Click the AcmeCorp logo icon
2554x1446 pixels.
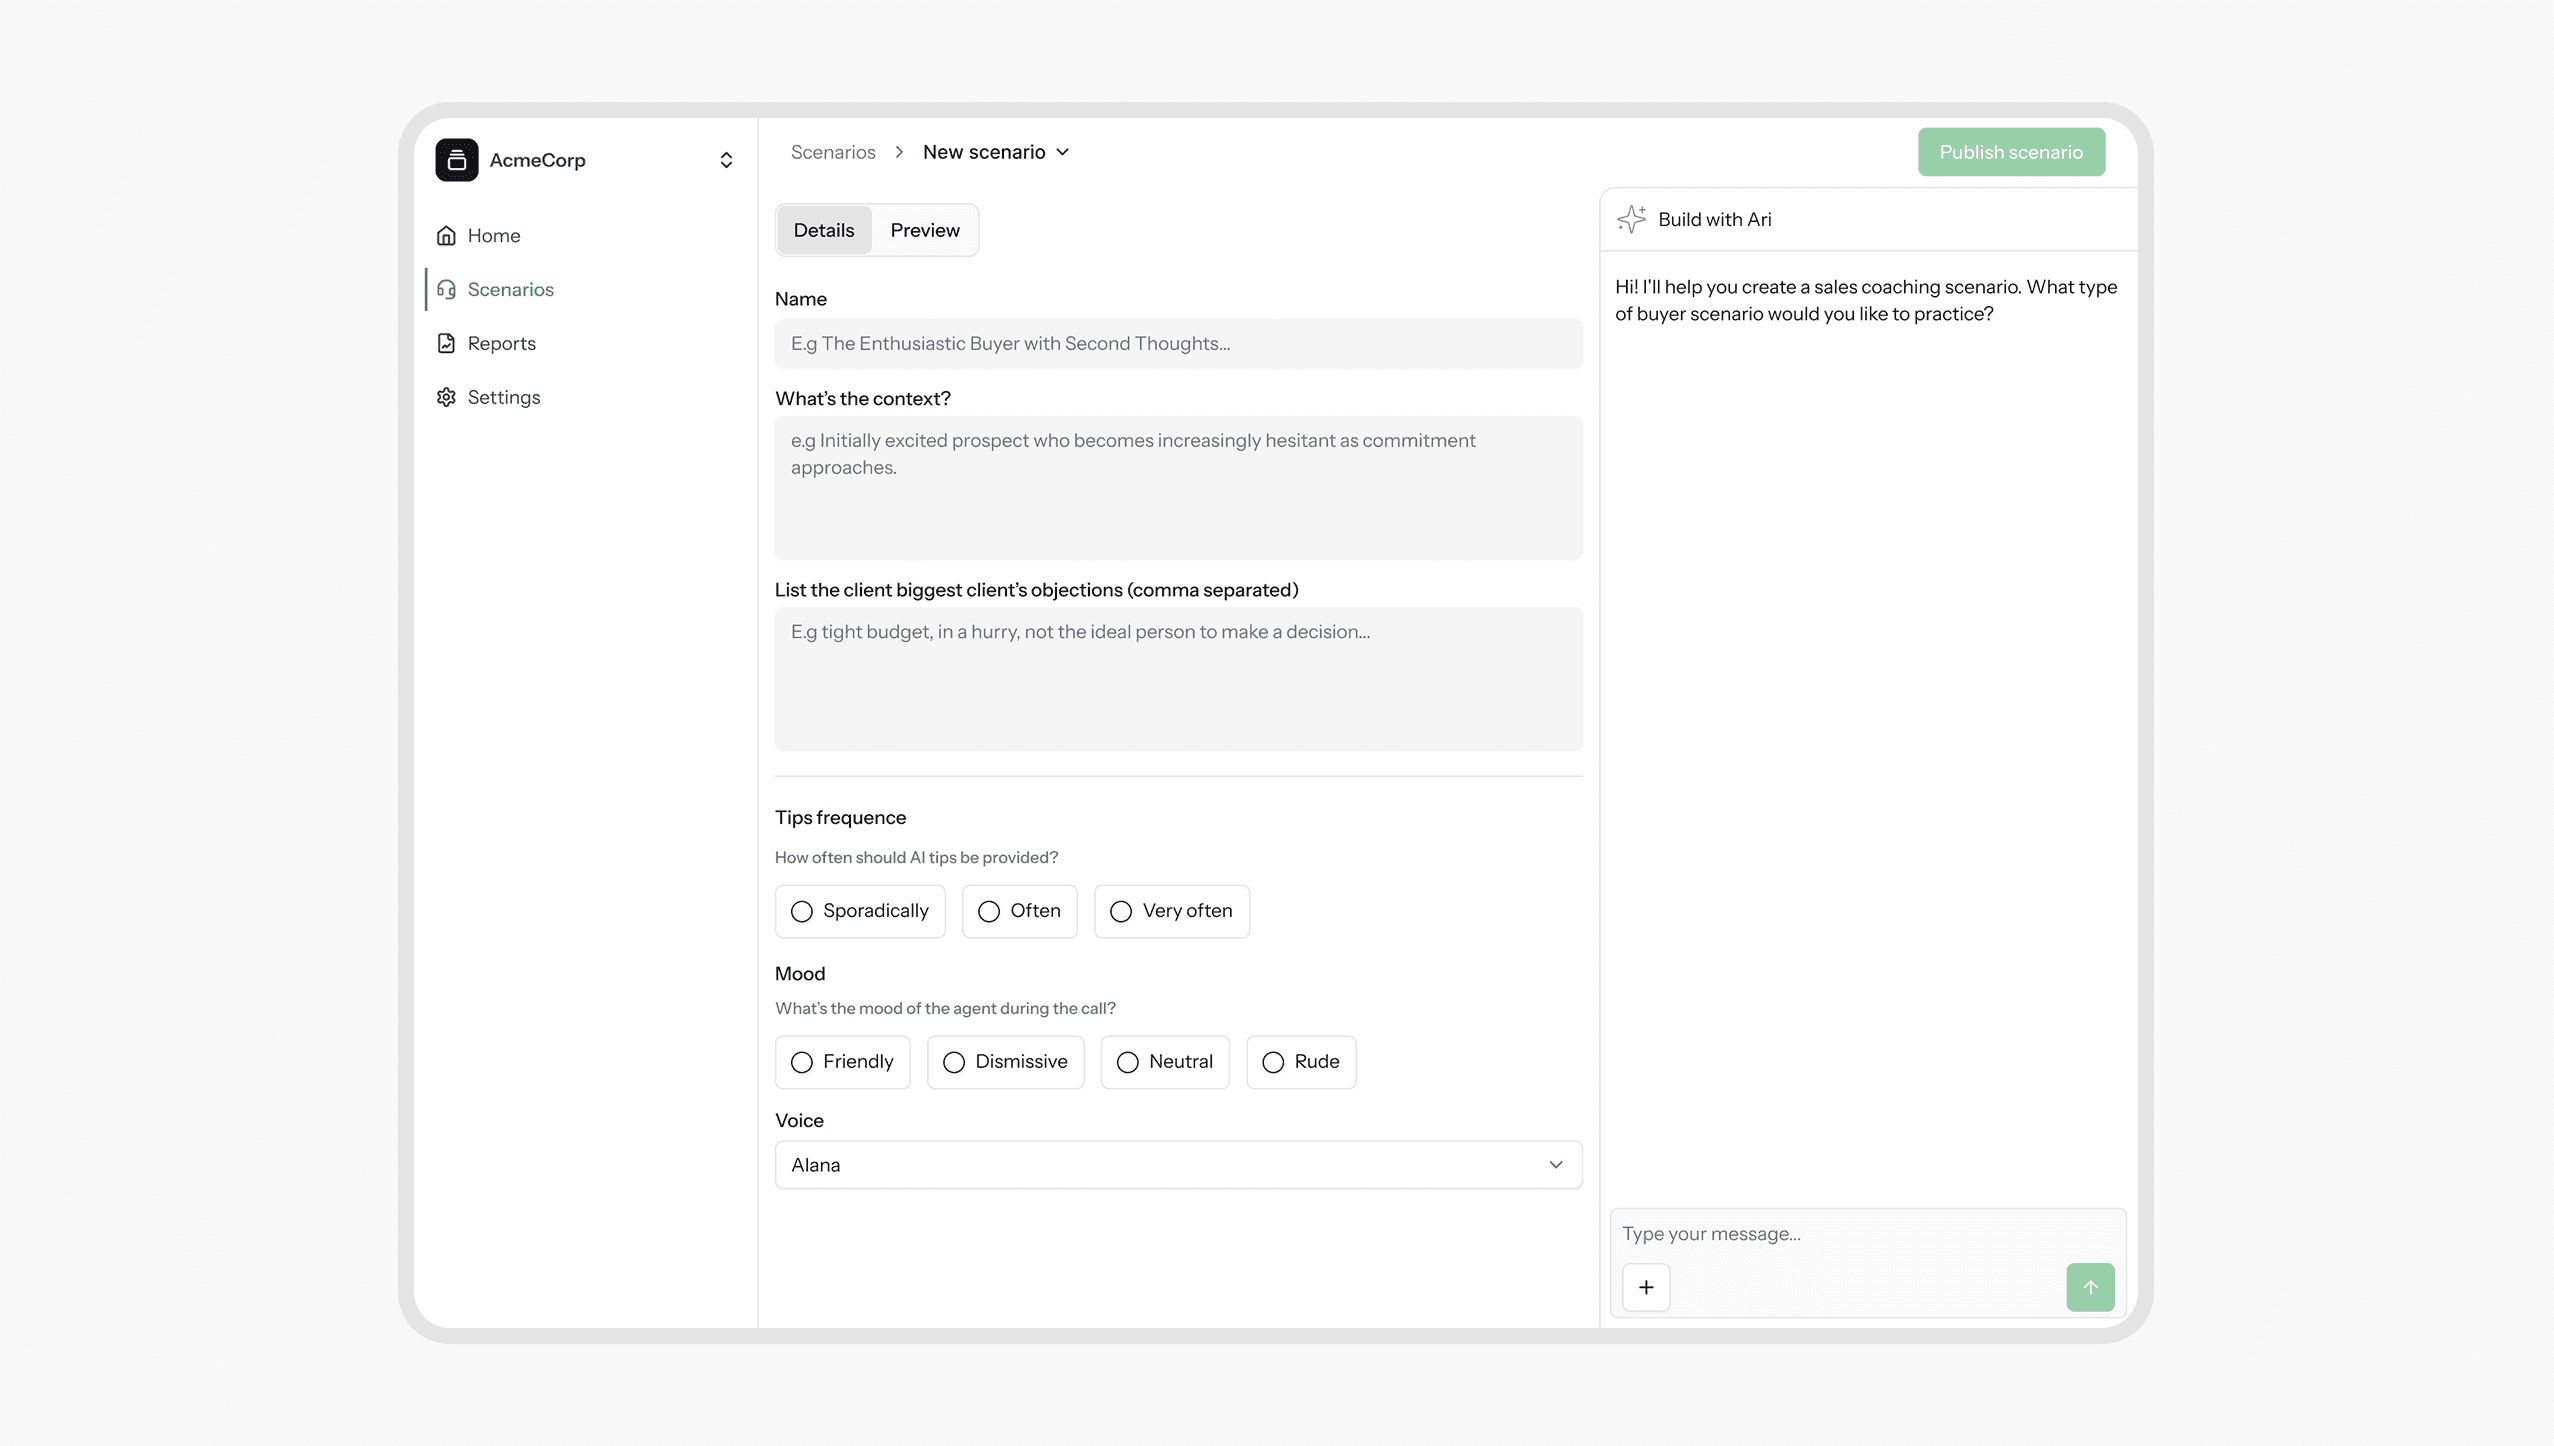click(x=456, y=160)
